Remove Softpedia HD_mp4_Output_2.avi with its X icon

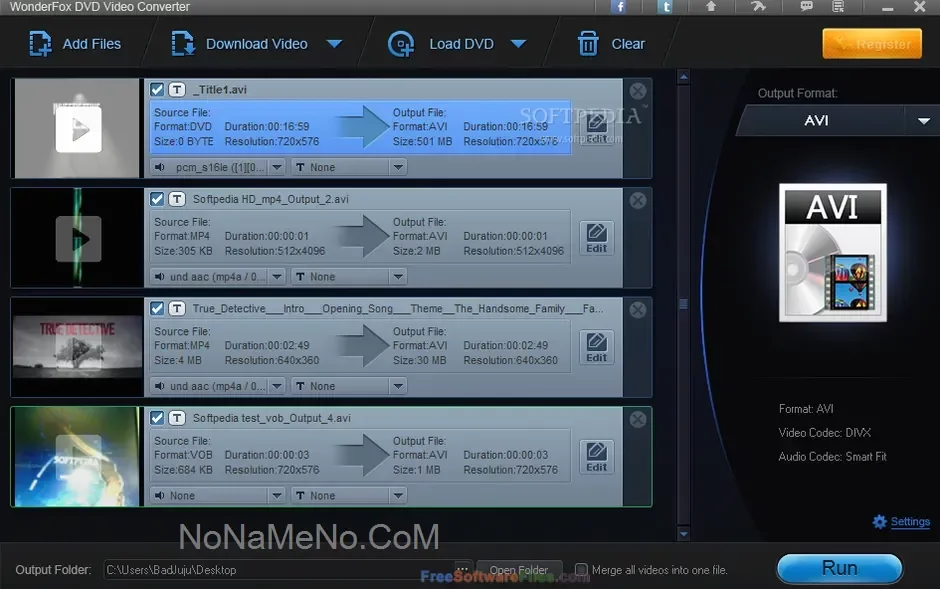(637, 200)
